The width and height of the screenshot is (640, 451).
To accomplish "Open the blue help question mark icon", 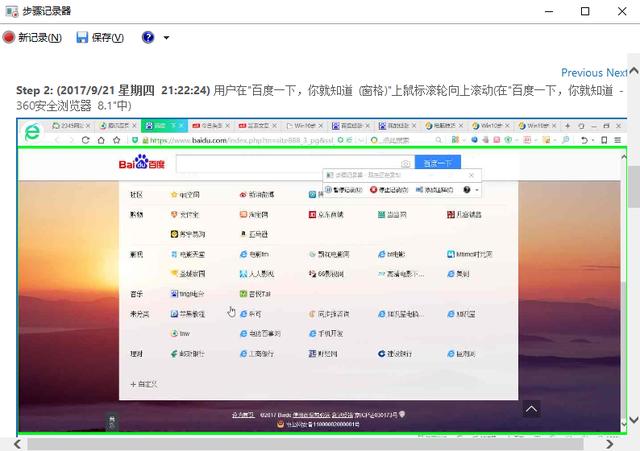I will (x=148, y=38).
